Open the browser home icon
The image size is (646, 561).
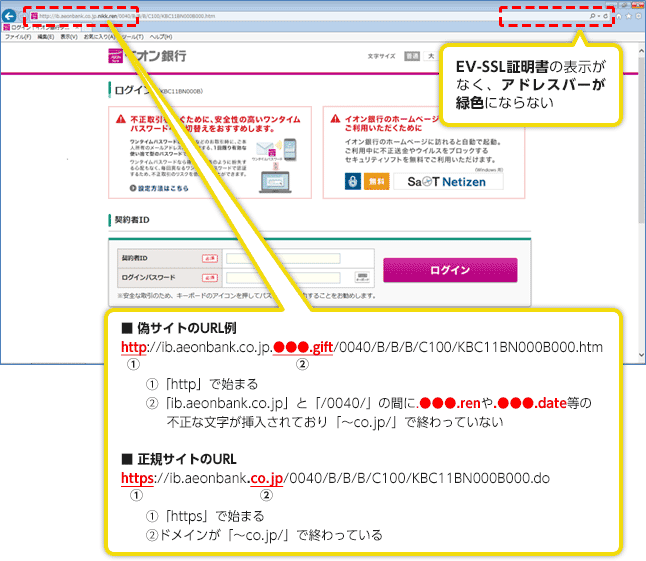[619, 16]
